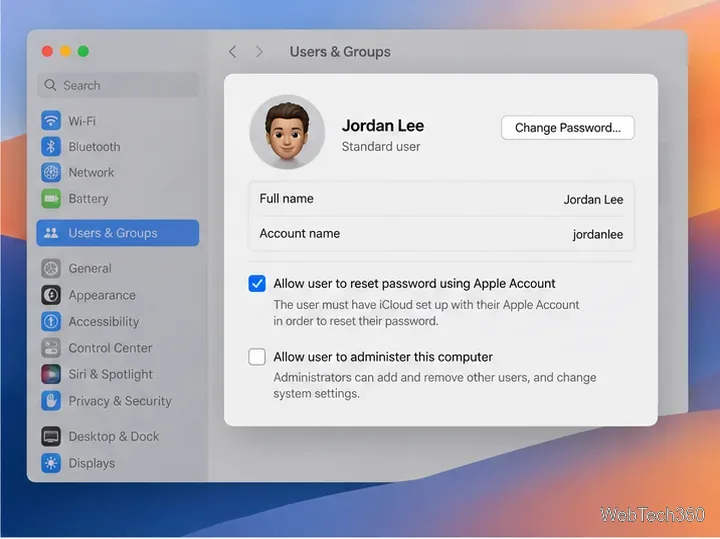Open General settings pane
720x539 pixels.
(118, 269)
